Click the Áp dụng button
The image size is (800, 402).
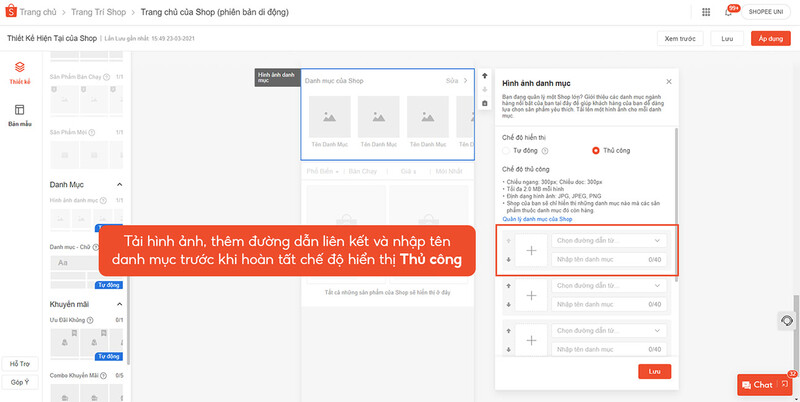(x=770, y=38)
